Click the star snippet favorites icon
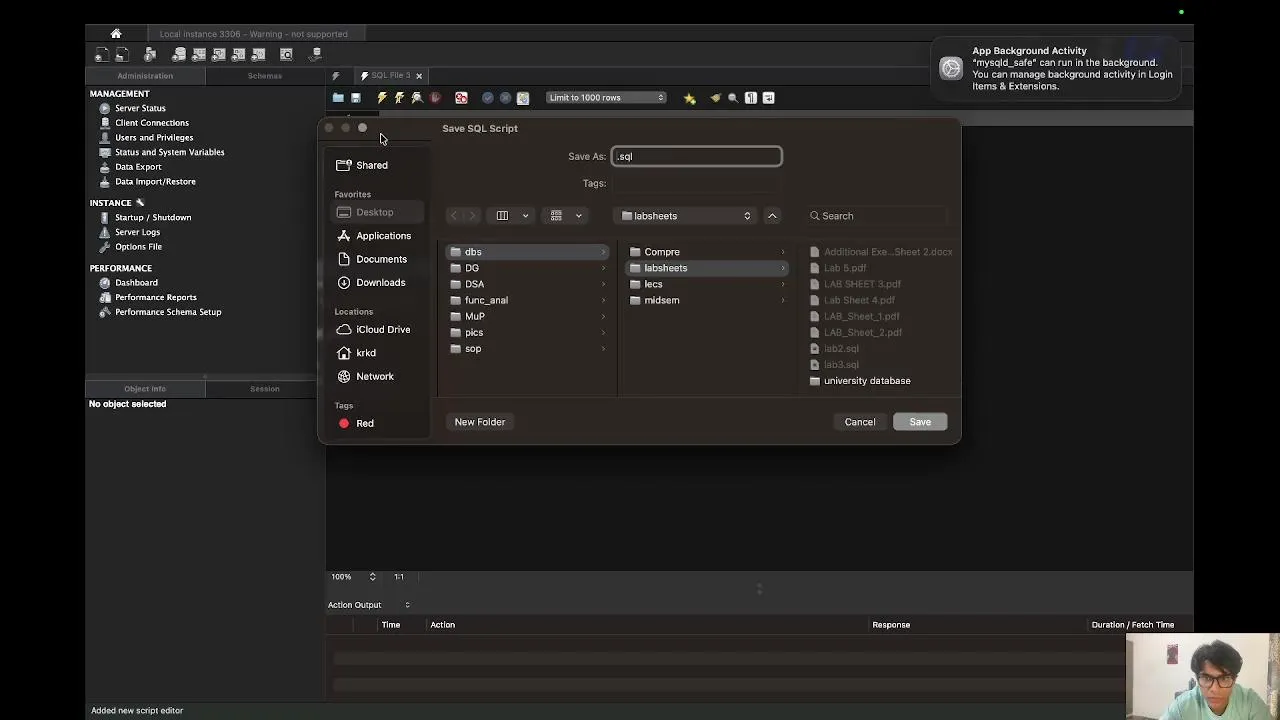Image resolution: width=1280 pixels, height=720 pixels. pyautogui.click(x=690, y=98)
